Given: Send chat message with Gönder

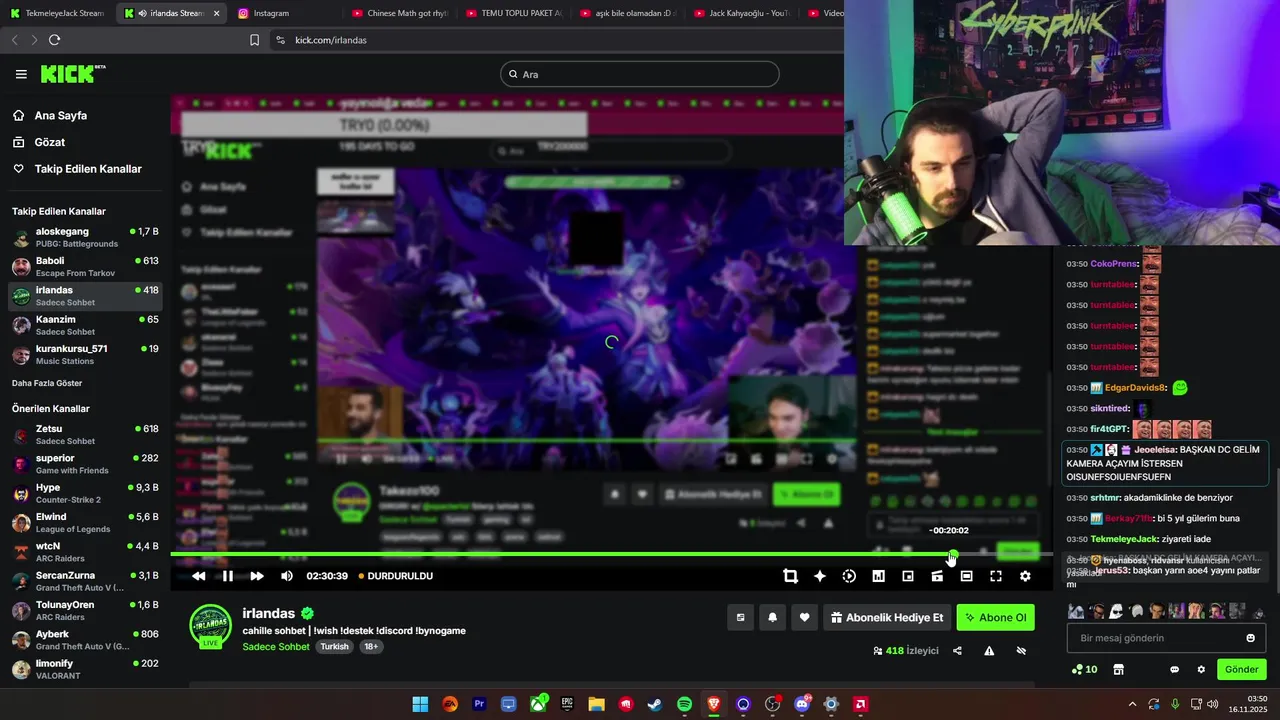Looking at the screenshot, I should point(1241,670).
